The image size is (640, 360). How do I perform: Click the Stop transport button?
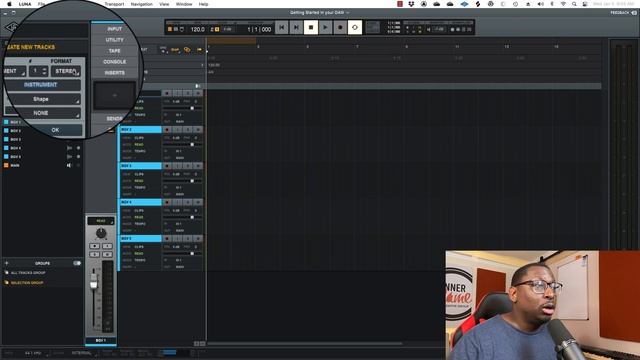[x=311, y=27]
